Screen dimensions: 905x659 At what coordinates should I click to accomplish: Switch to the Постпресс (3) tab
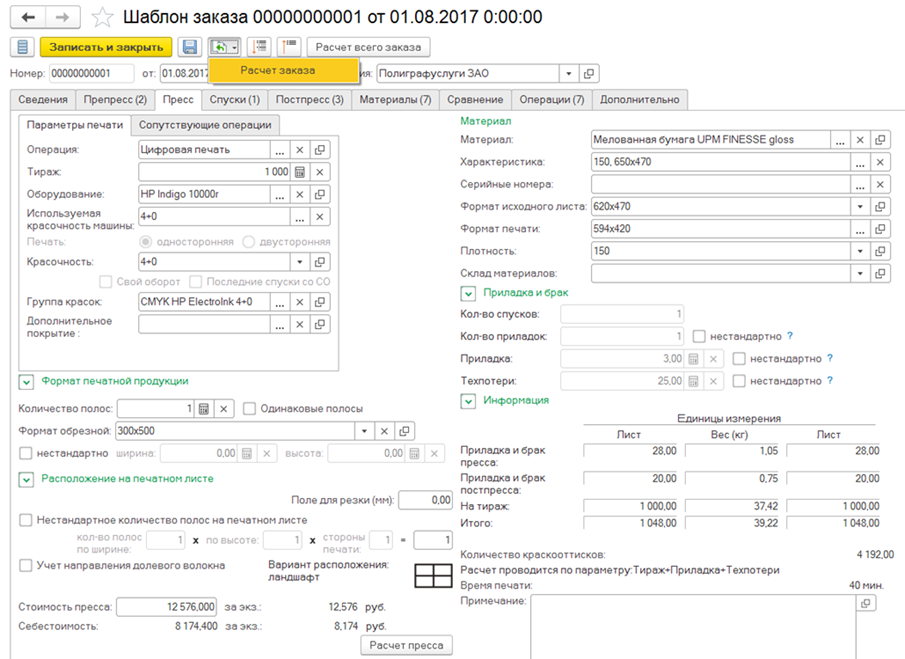(309, 99)
